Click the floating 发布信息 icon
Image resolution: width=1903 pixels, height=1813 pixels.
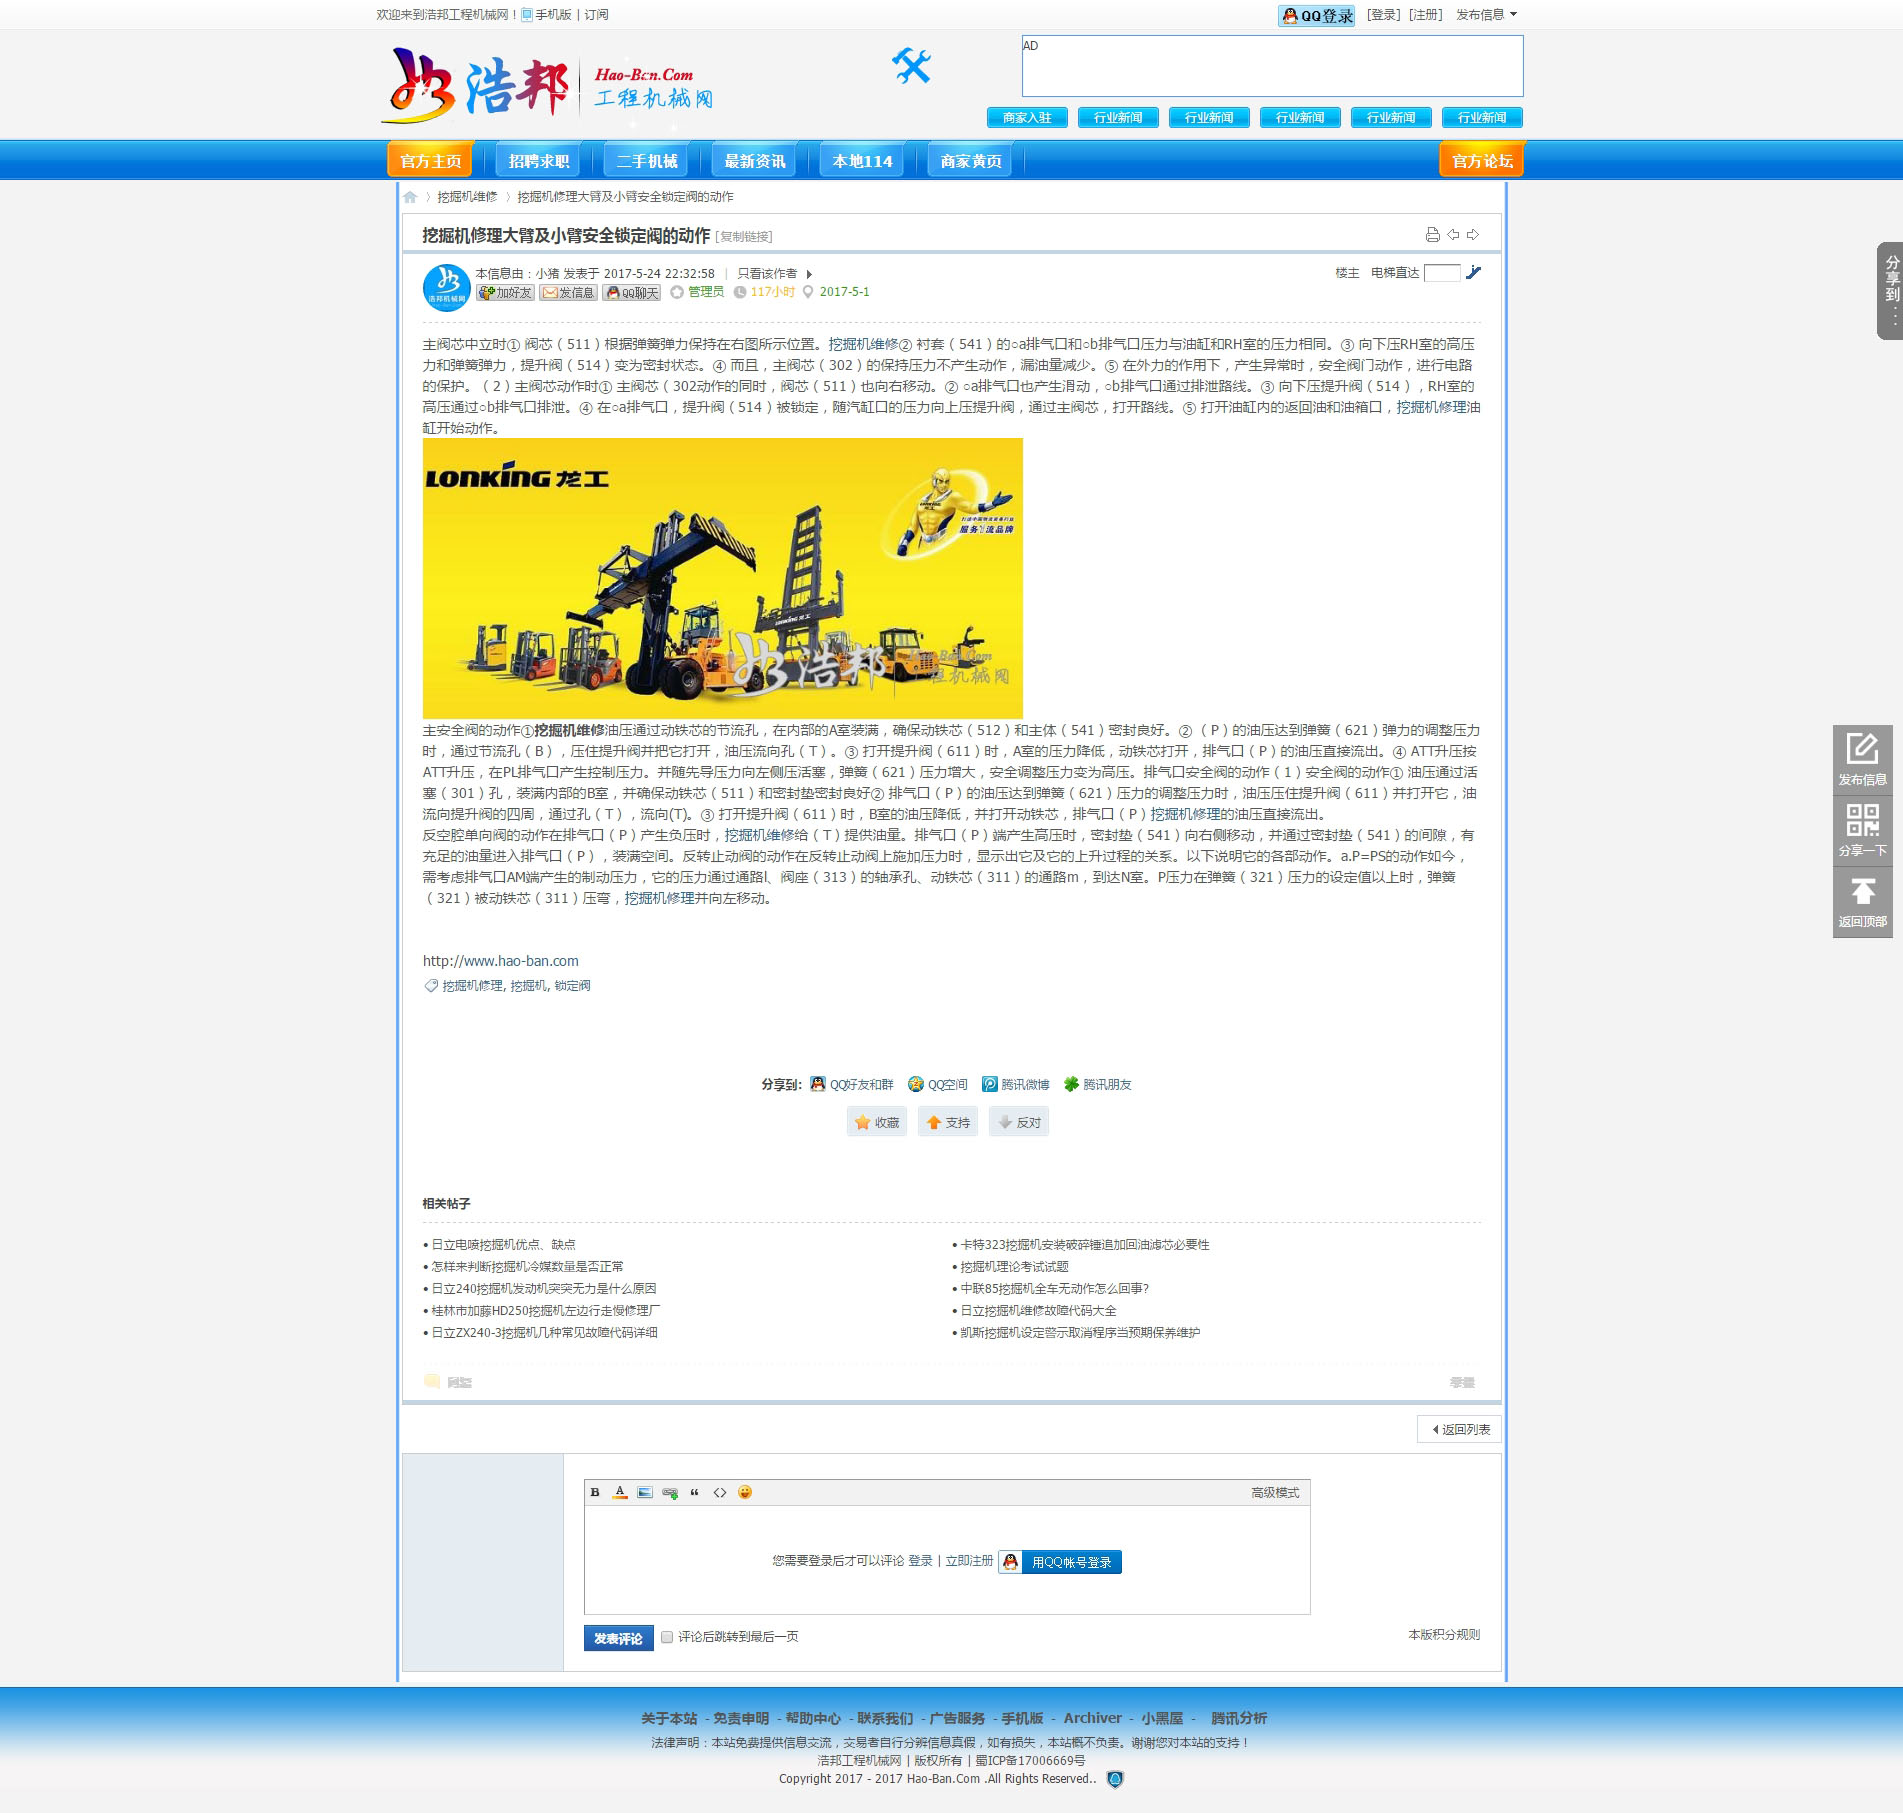point(1862,759)
